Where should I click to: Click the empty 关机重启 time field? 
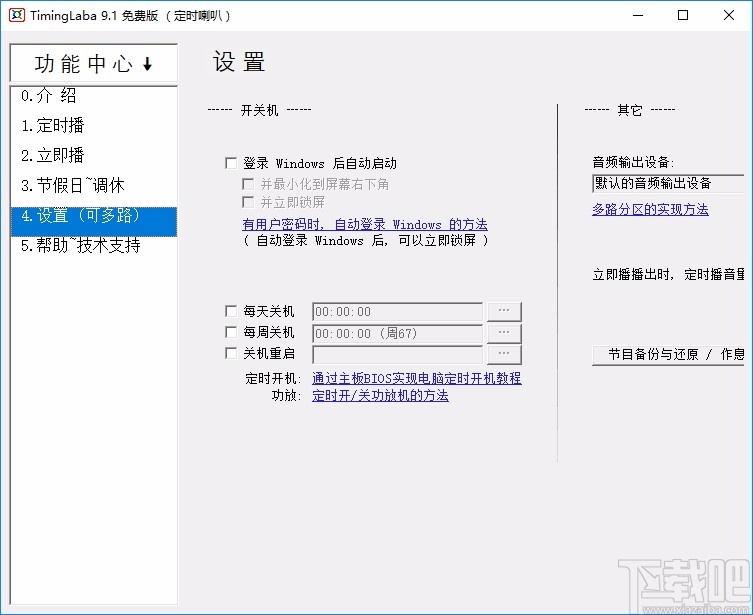[397, 355]
